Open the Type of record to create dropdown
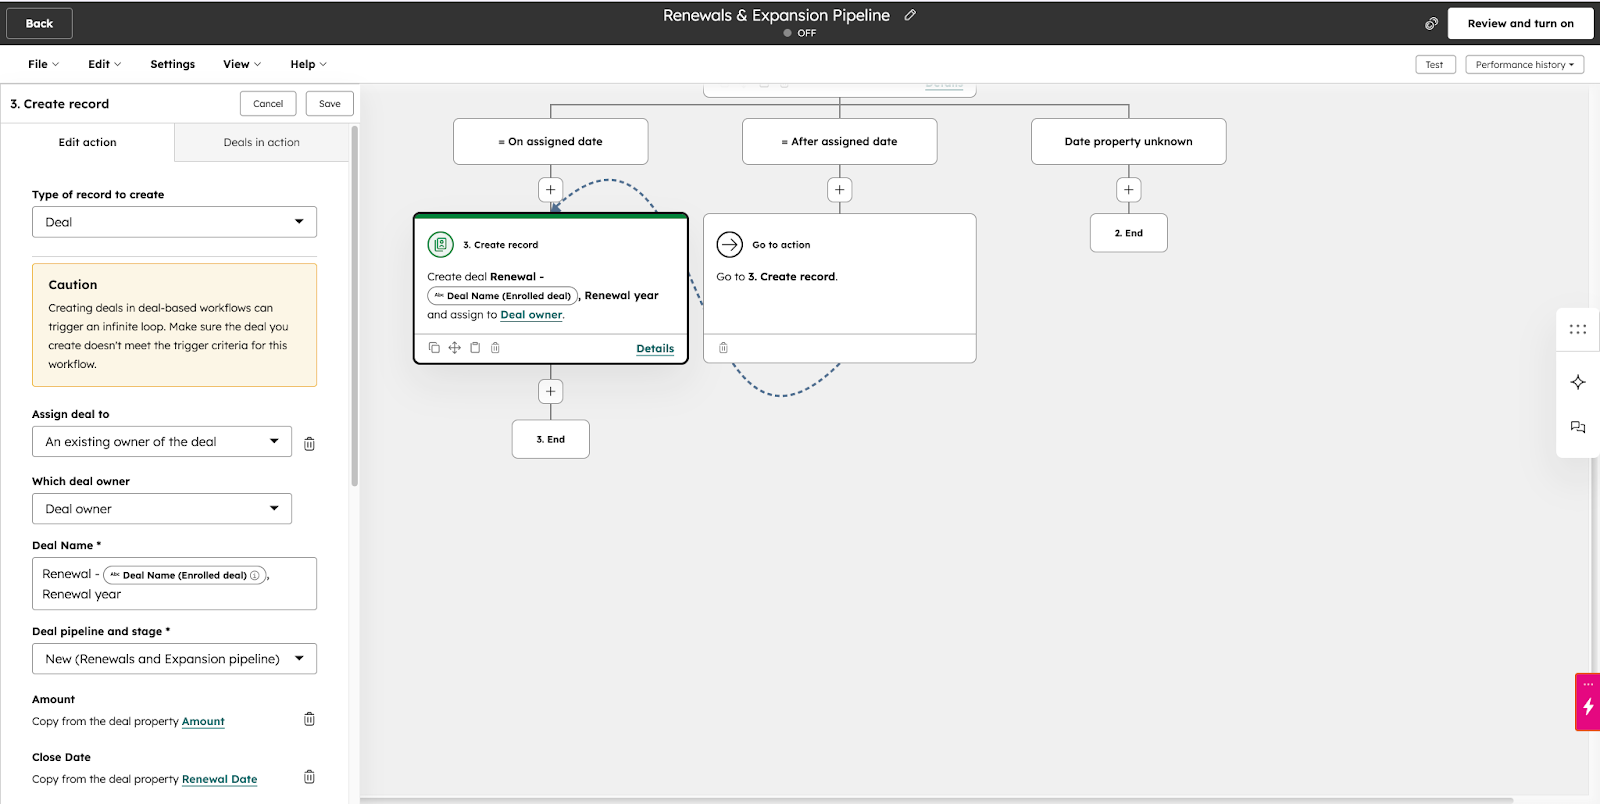The image size is (1600, 804). pyautogui.click(x=174, y=222)
